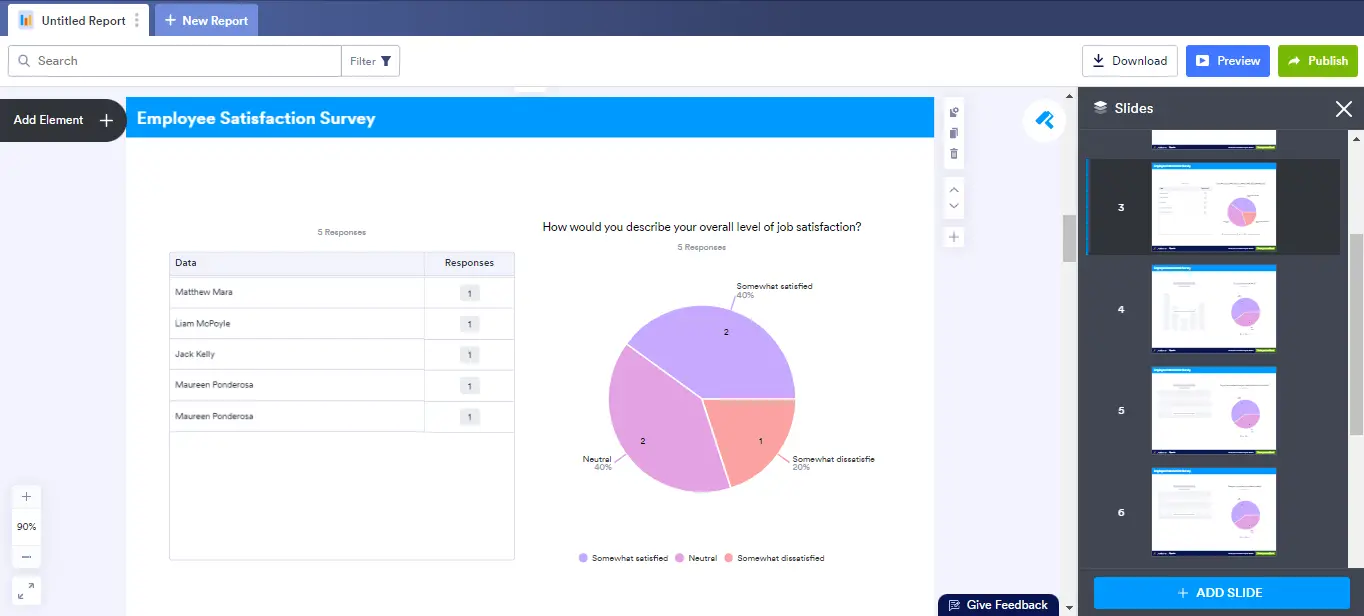
Task: Duplicate the current slide with copy icon
Action: tap(954, 133)
